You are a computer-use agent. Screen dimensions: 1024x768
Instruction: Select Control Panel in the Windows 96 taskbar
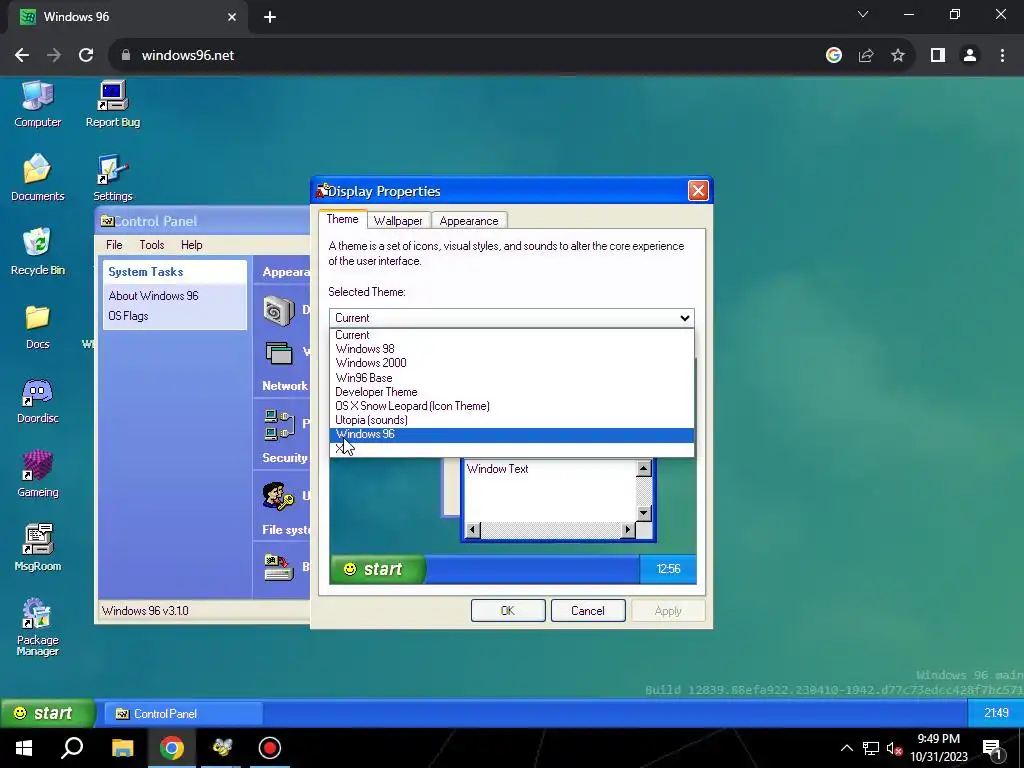(184, 714)
